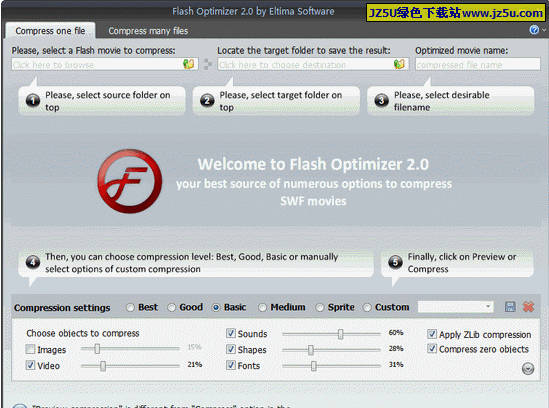
Task: Click the Fonts compression slider
Action: [331, 366]
